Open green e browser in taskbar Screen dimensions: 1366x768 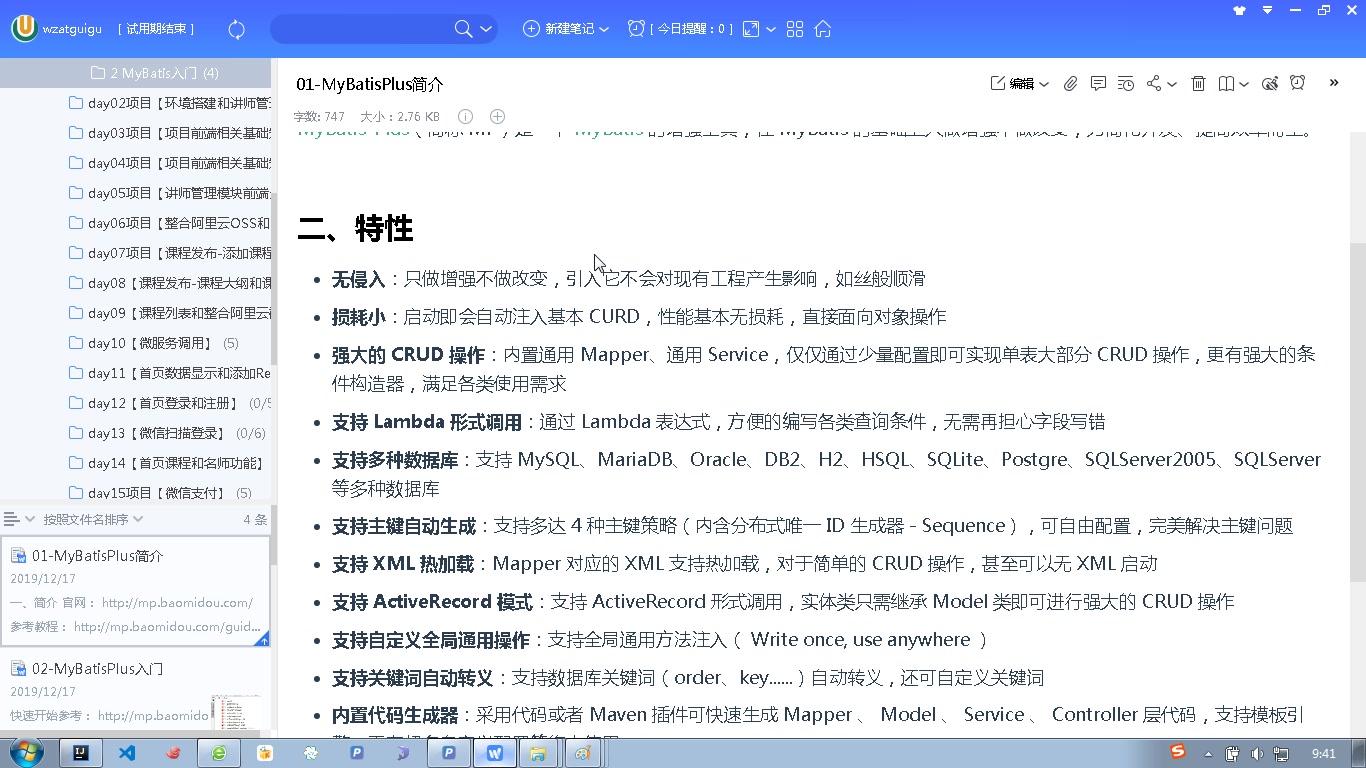(x=219, y=753)
